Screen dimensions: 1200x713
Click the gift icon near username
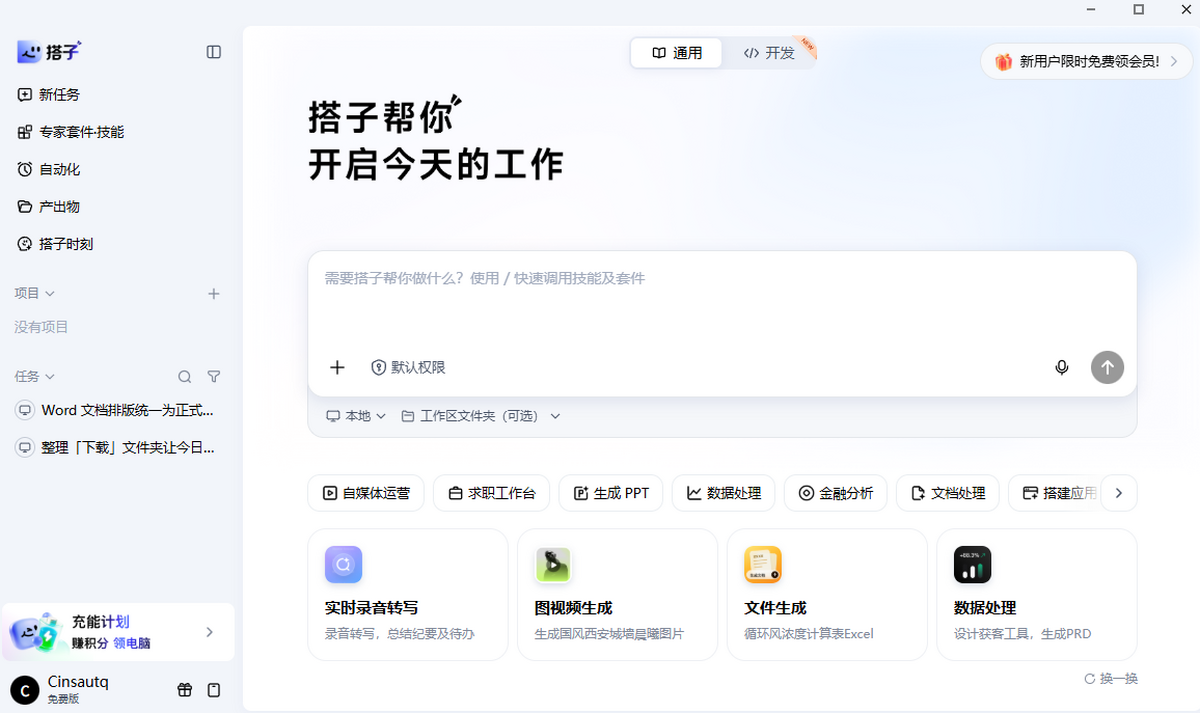tap(184, 690)
